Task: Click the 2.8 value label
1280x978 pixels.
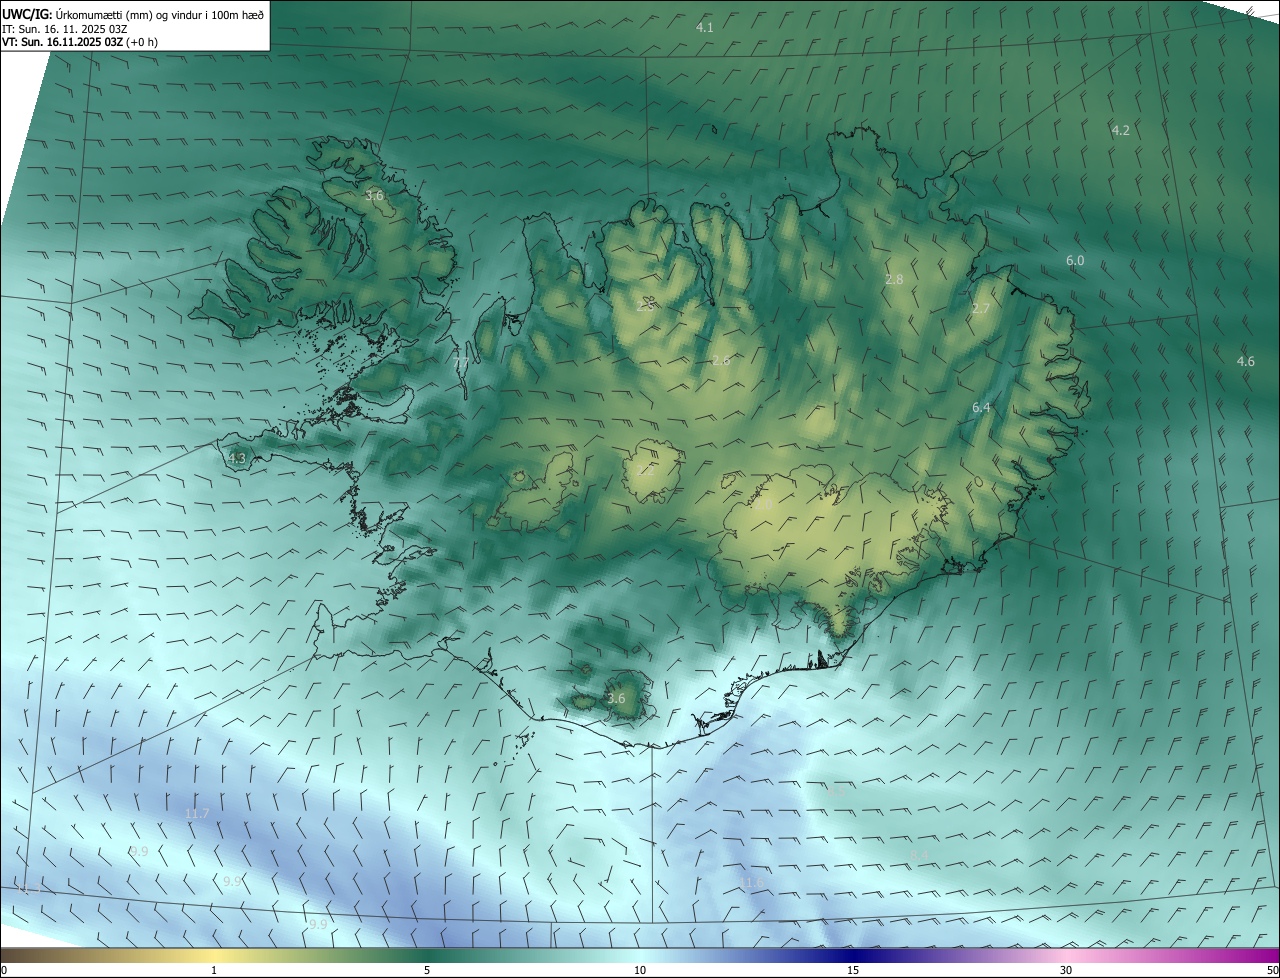Action: (894, 280)
